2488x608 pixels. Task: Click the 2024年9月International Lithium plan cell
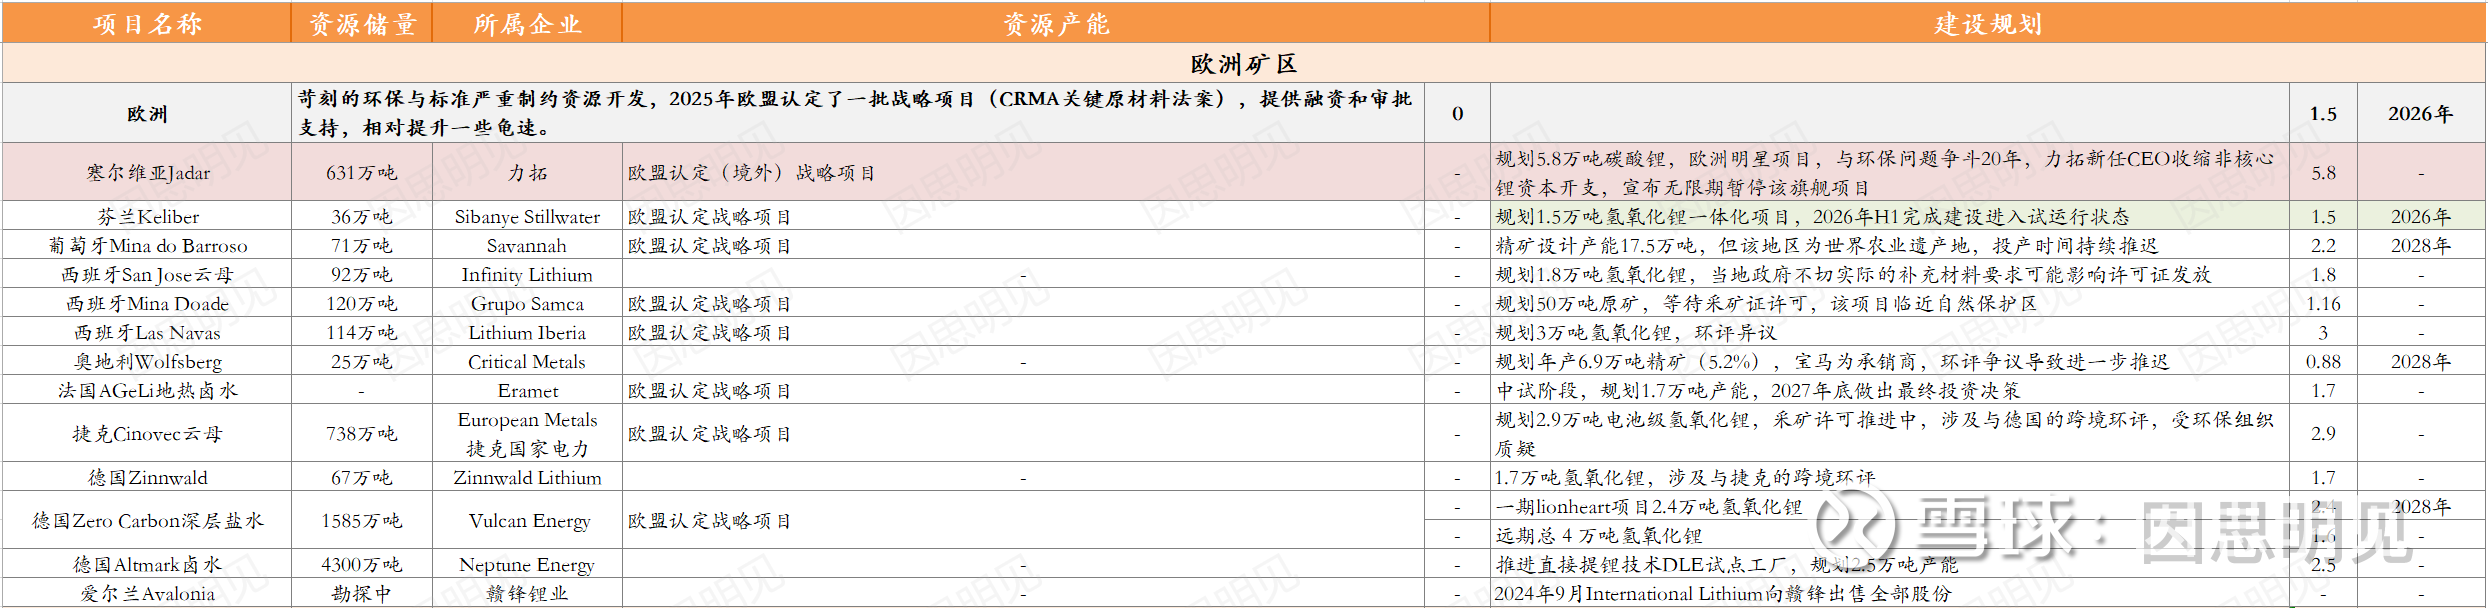(x=1890, y=593)
